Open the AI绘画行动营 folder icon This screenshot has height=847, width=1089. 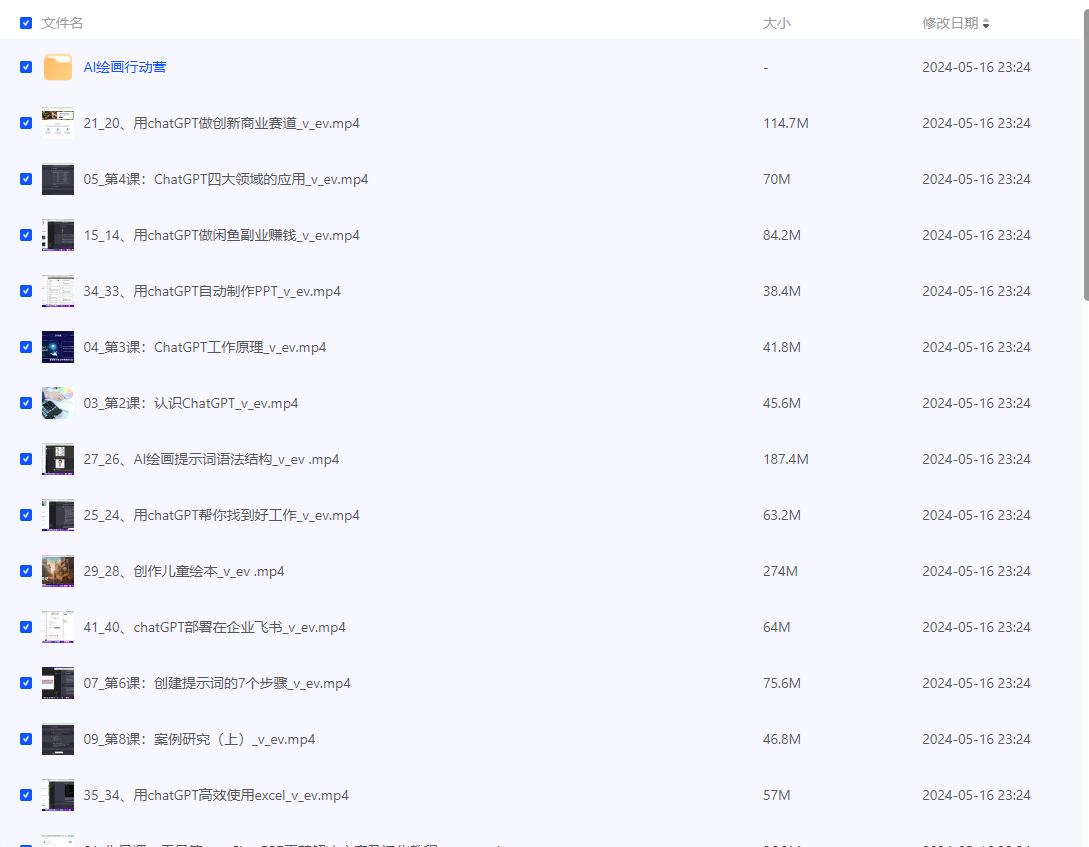click(x=58, y=68)
